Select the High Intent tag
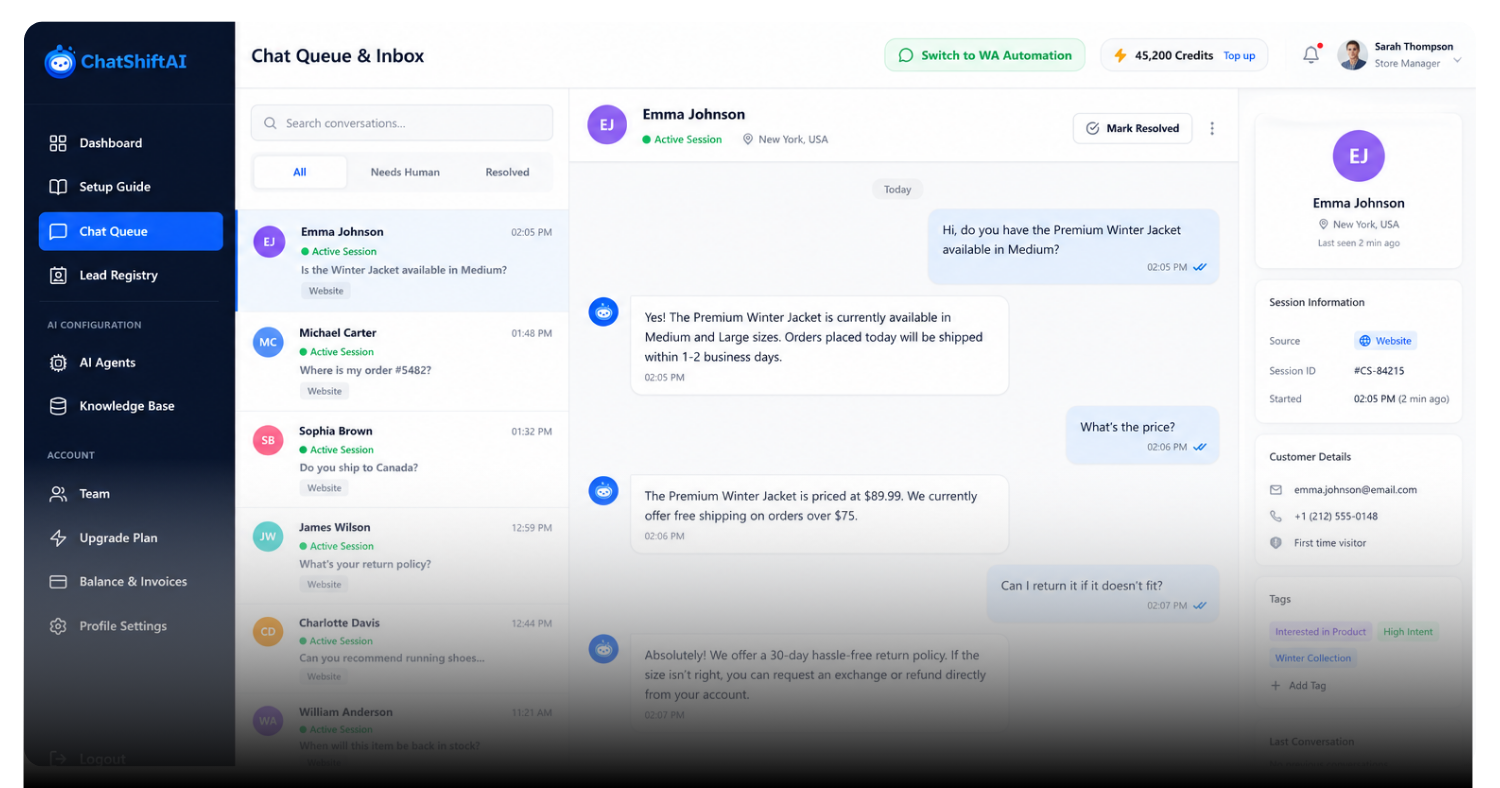Screen dimensions: 1500x788 click(1408, 632)
